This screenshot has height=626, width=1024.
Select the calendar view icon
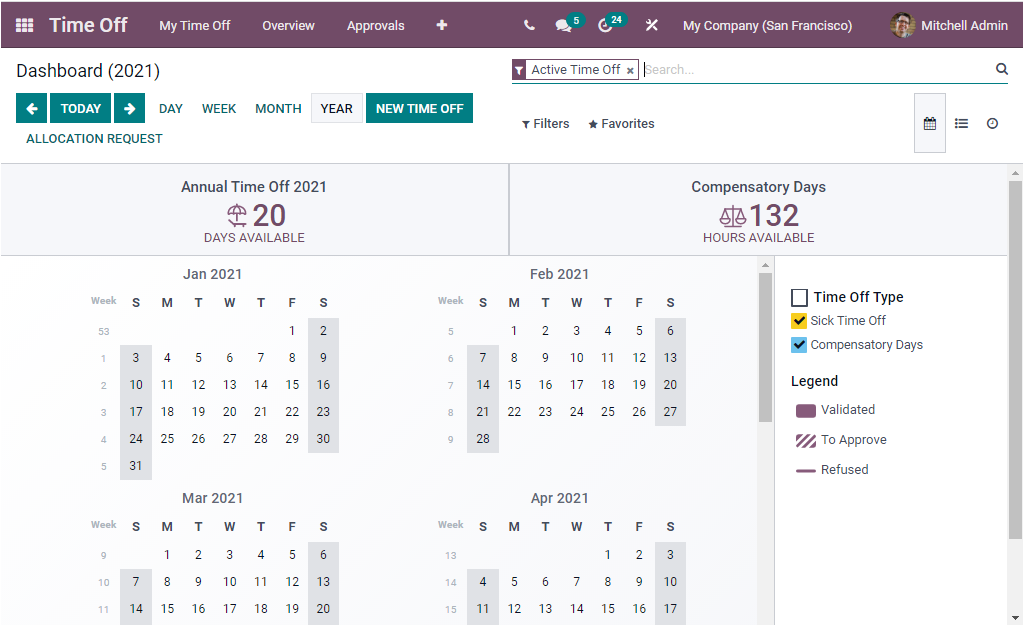(929, 123)
